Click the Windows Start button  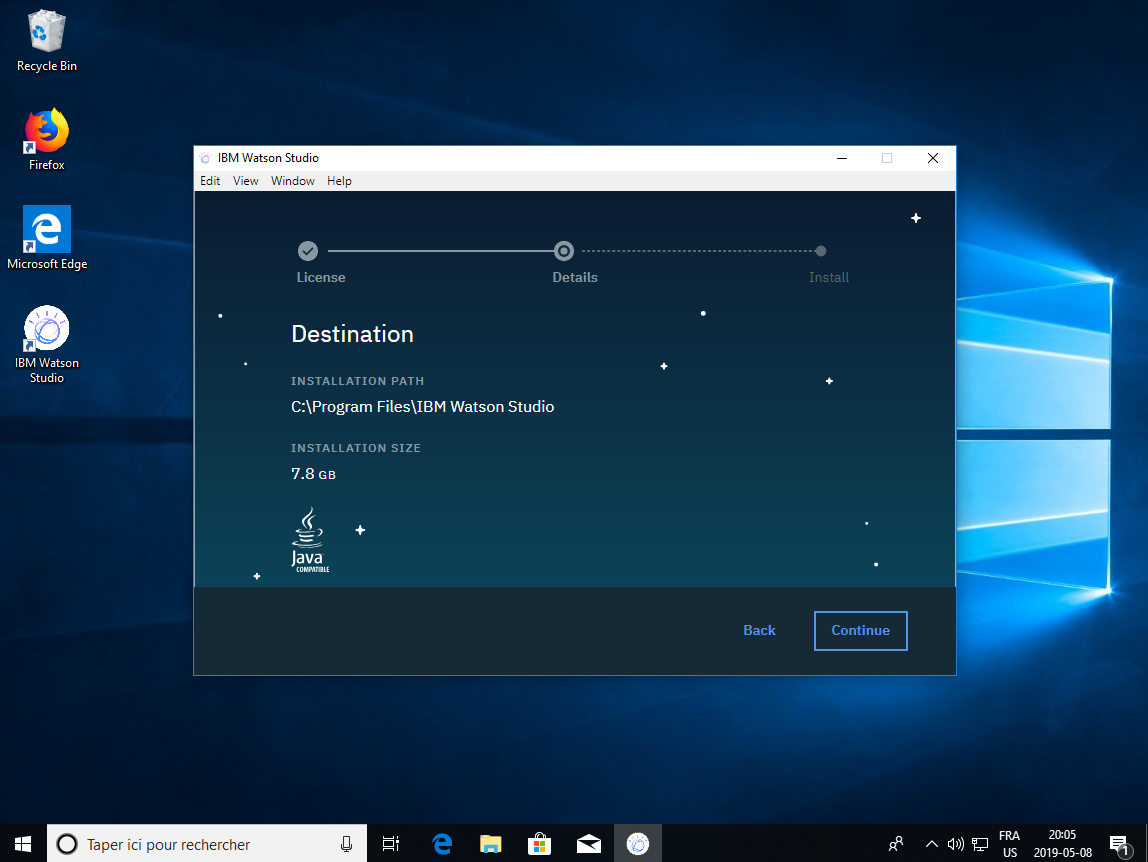click(23, 844)
